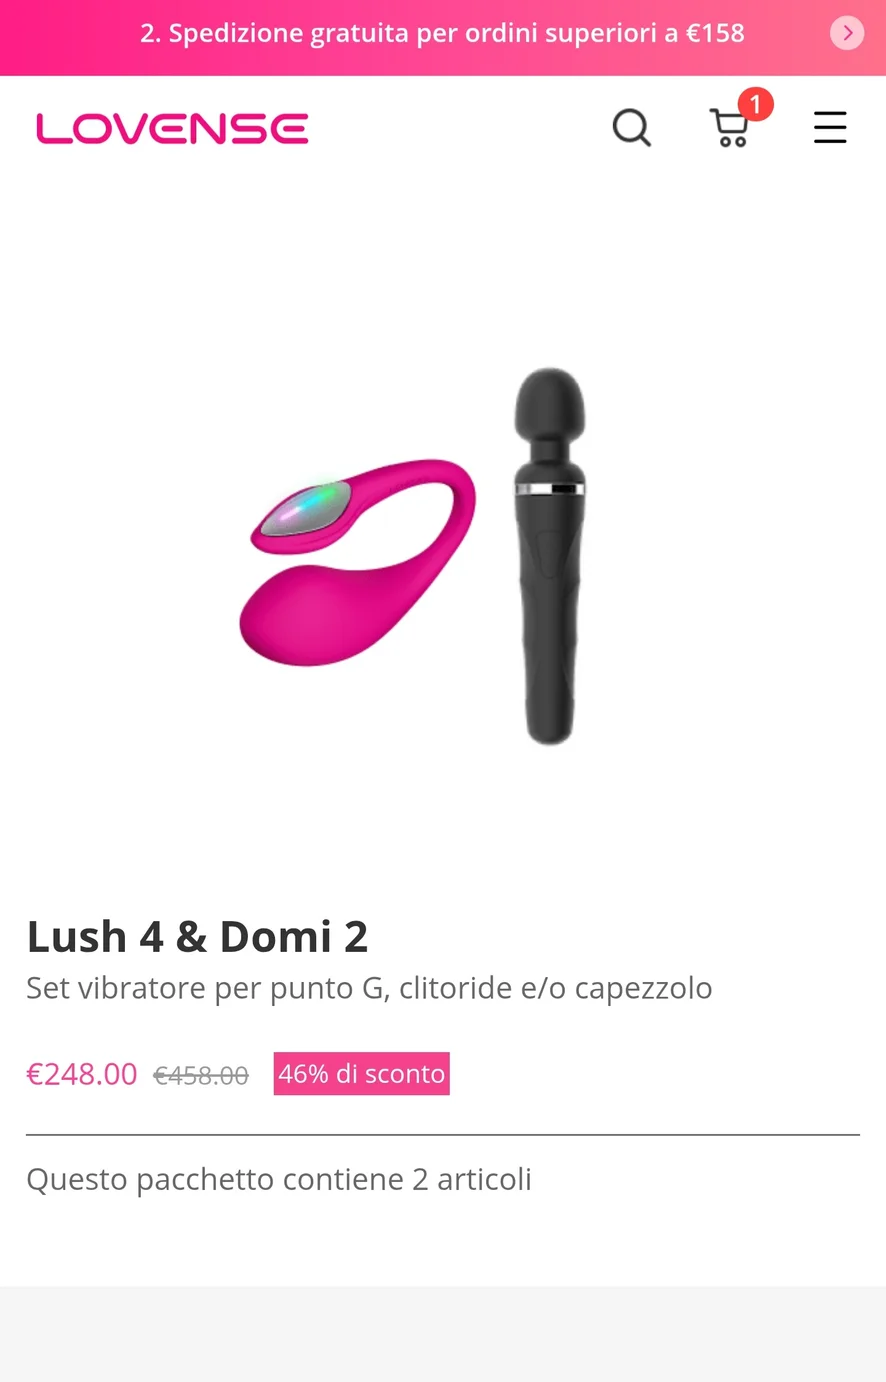Tap the red cart badge showing 1
The height and width of the screenshot is (1382, 886).
pyautogui.click(x=755, y=103)
